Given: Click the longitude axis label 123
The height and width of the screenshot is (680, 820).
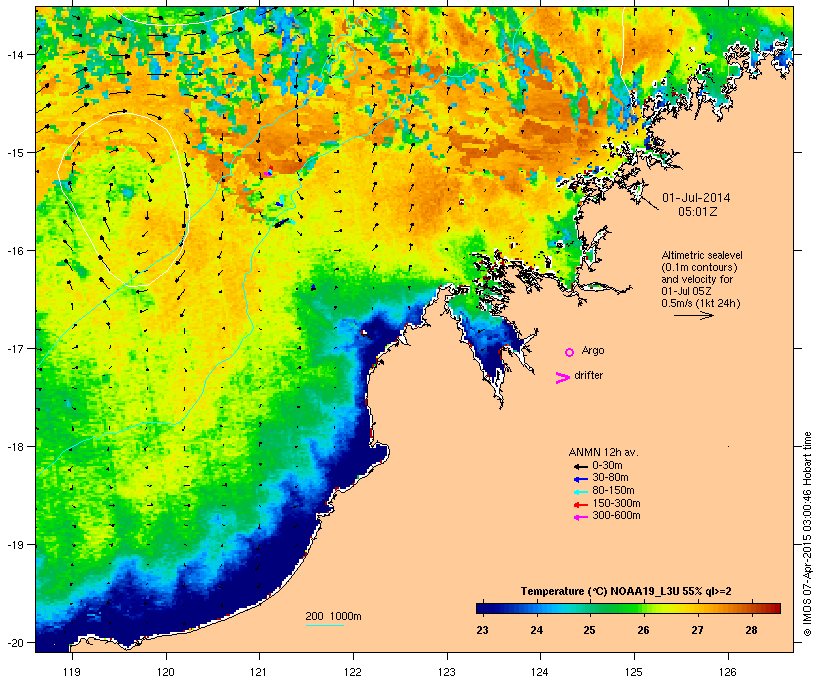Looking at the screenshot, I should (x=447, y=672).
